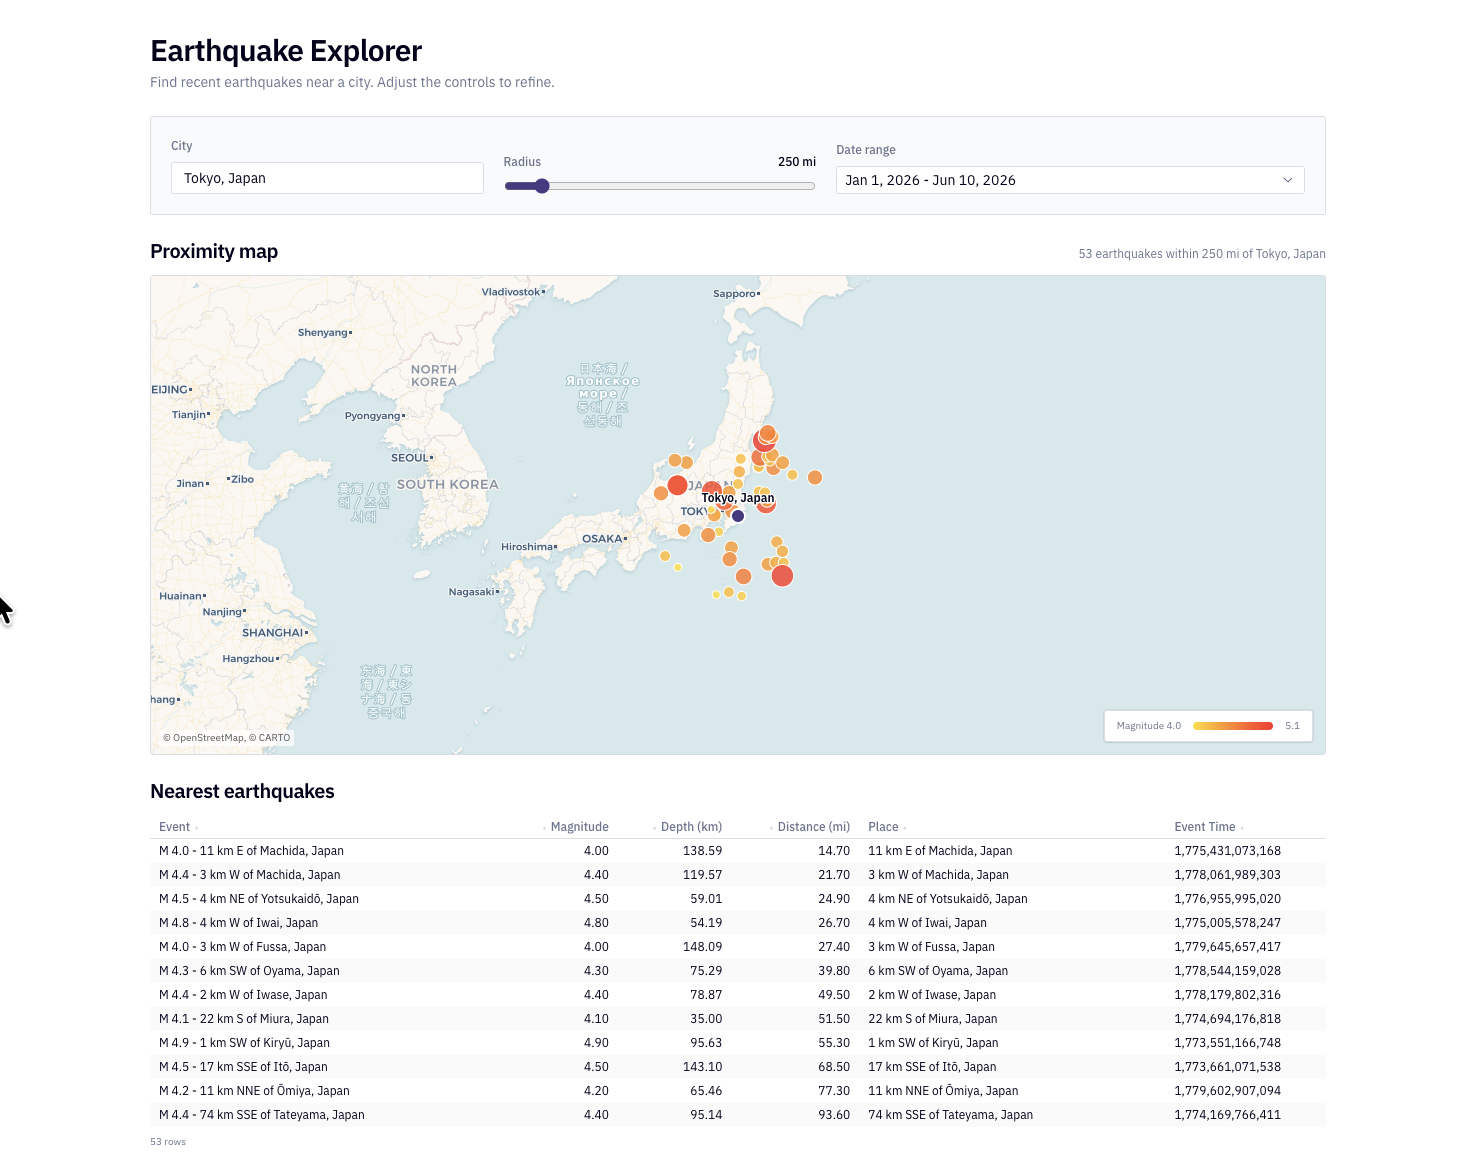Screen dimensions: 1472x1172
Task: Click the 53 earthquakes within 250 mi summary text
Action: tap(1202, 254)
